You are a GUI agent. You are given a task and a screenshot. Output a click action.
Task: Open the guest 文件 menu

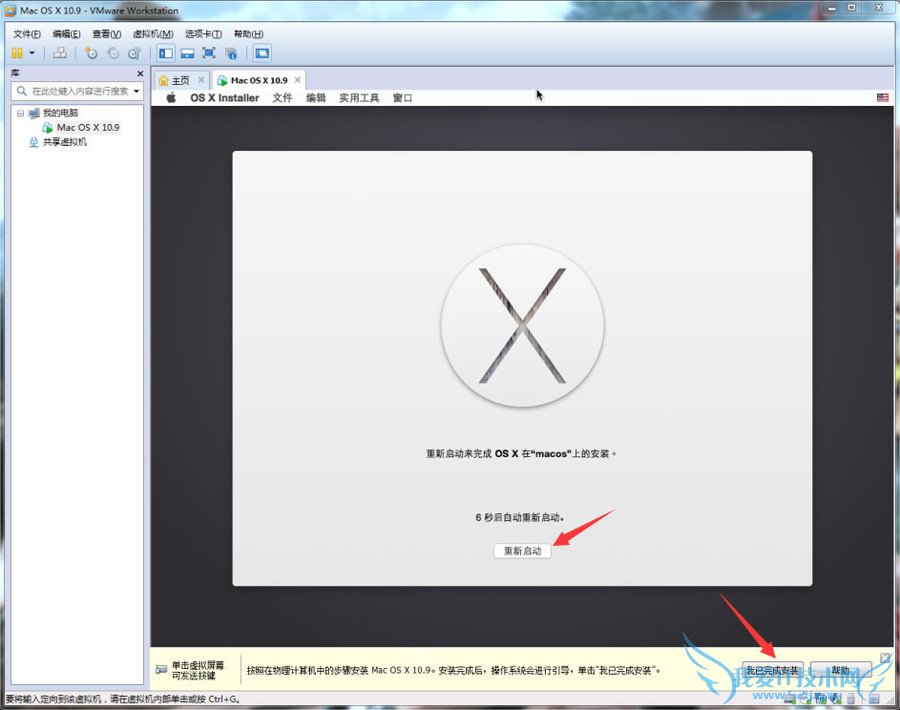pos(282,98)
